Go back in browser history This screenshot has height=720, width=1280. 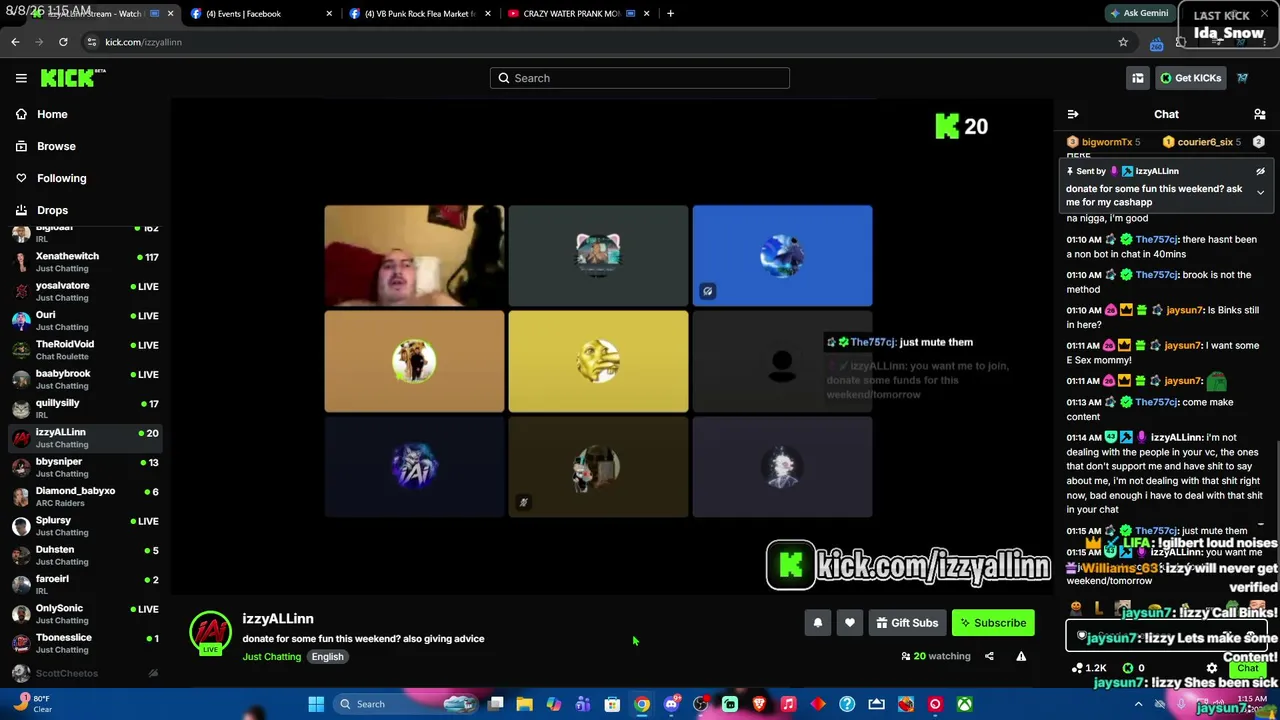(15, 42)
